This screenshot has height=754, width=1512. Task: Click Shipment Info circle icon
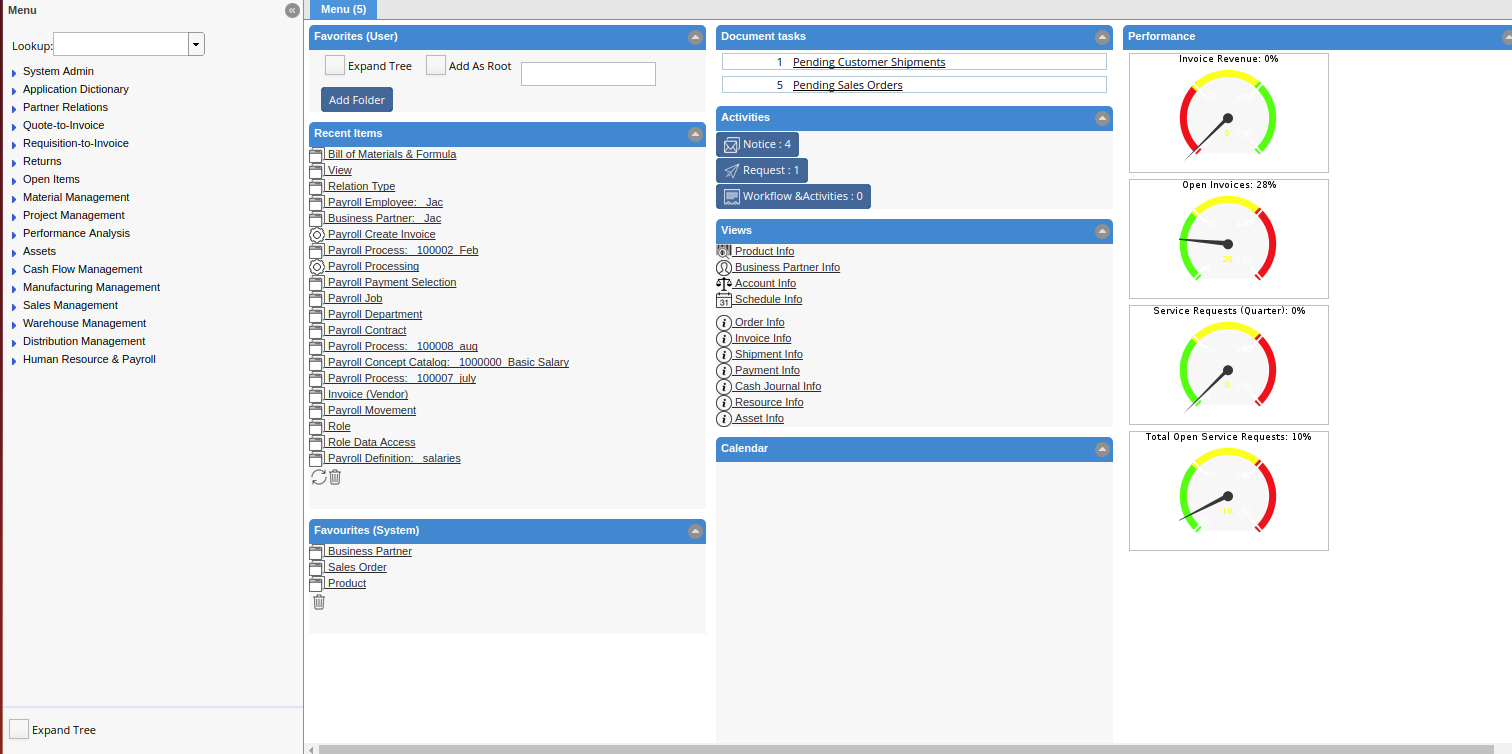tap(724, 354)
